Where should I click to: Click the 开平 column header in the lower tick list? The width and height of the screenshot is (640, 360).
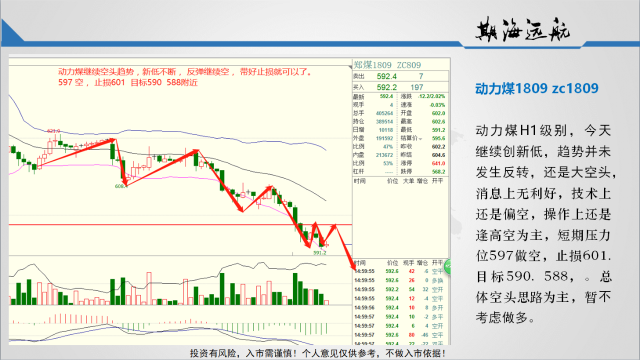[438, 263]
